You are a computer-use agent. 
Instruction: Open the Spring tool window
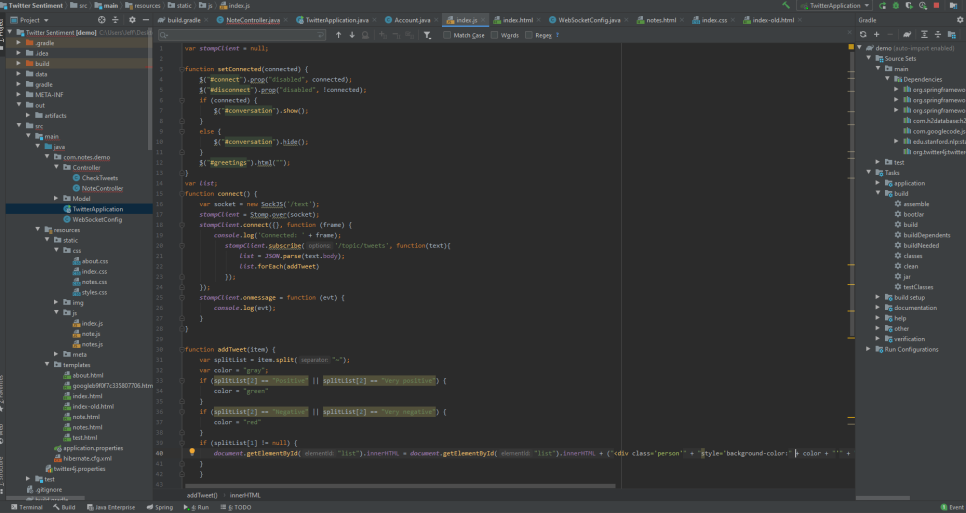161,507
